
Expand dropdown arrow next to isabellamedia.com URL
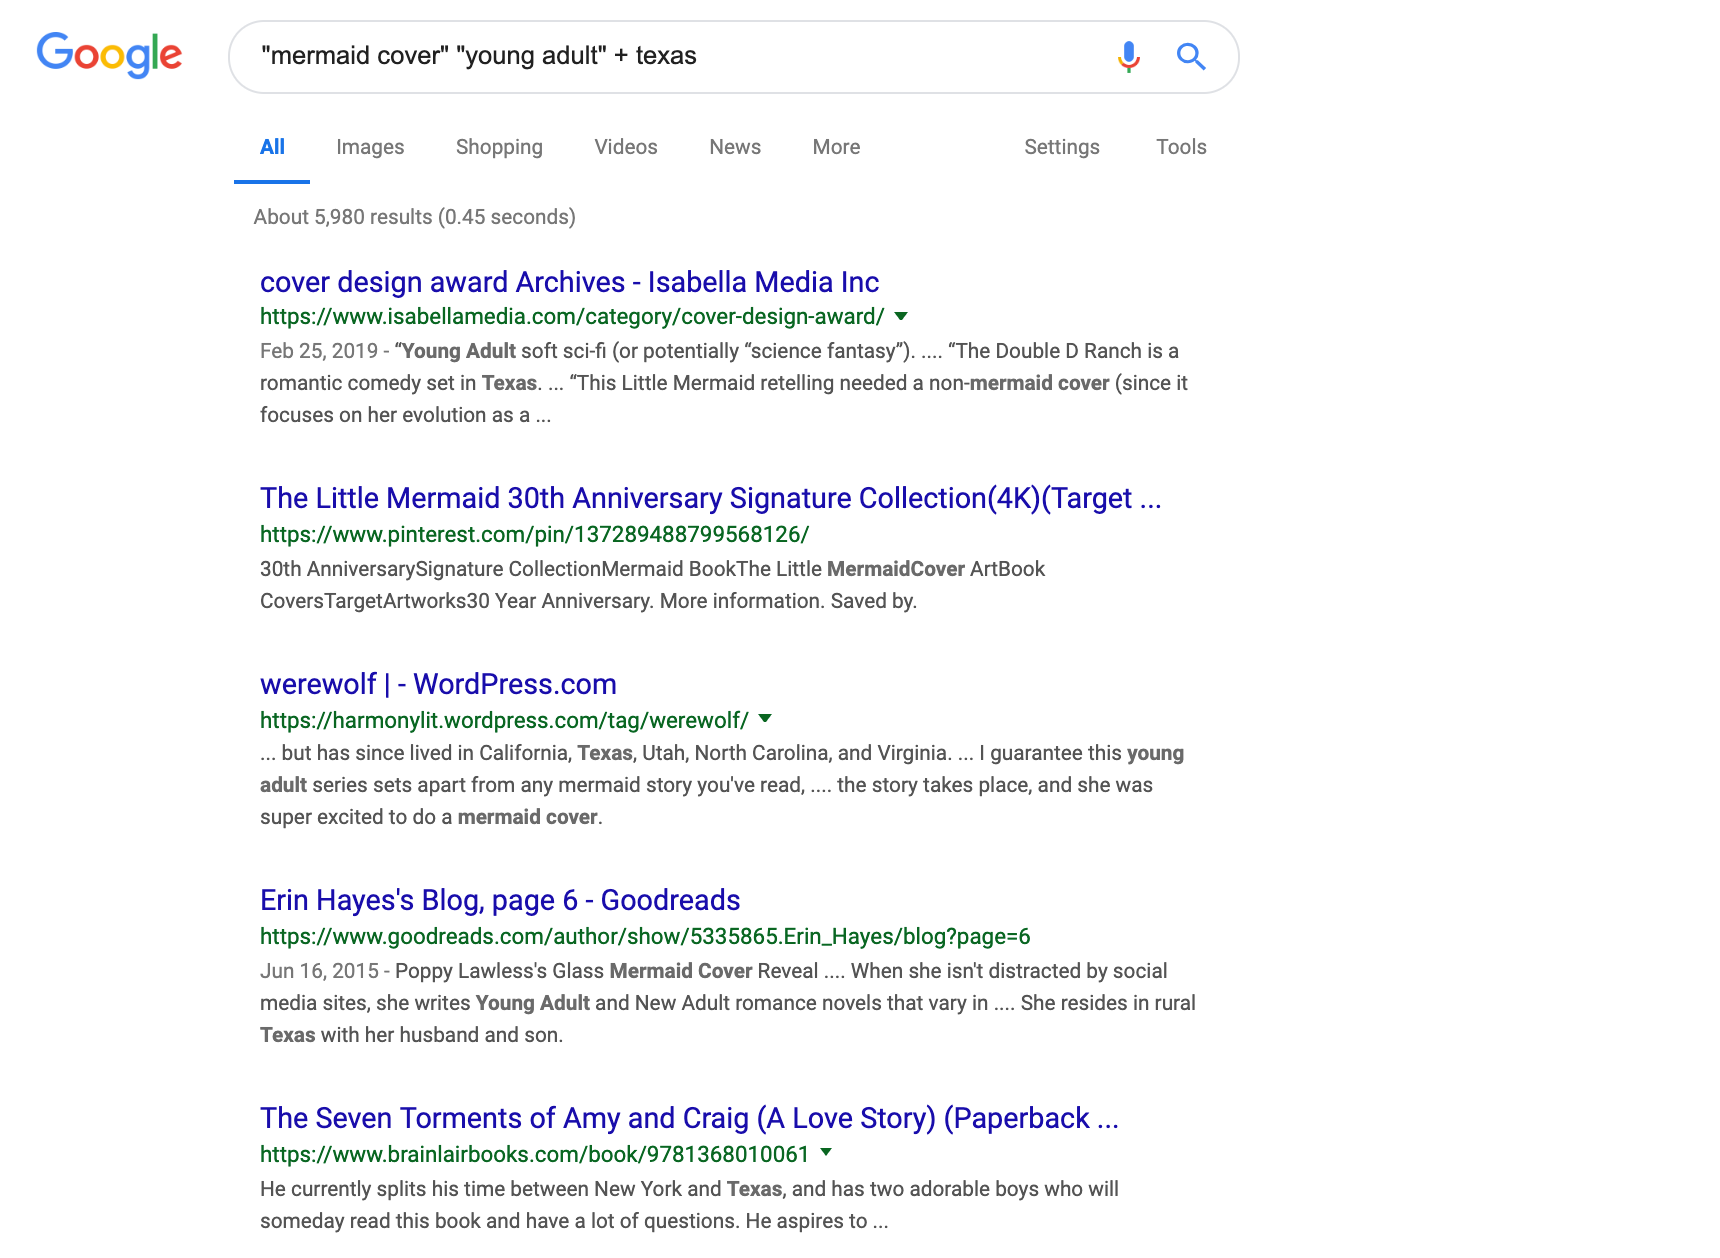pyautogui.click(x=901, y=316)
